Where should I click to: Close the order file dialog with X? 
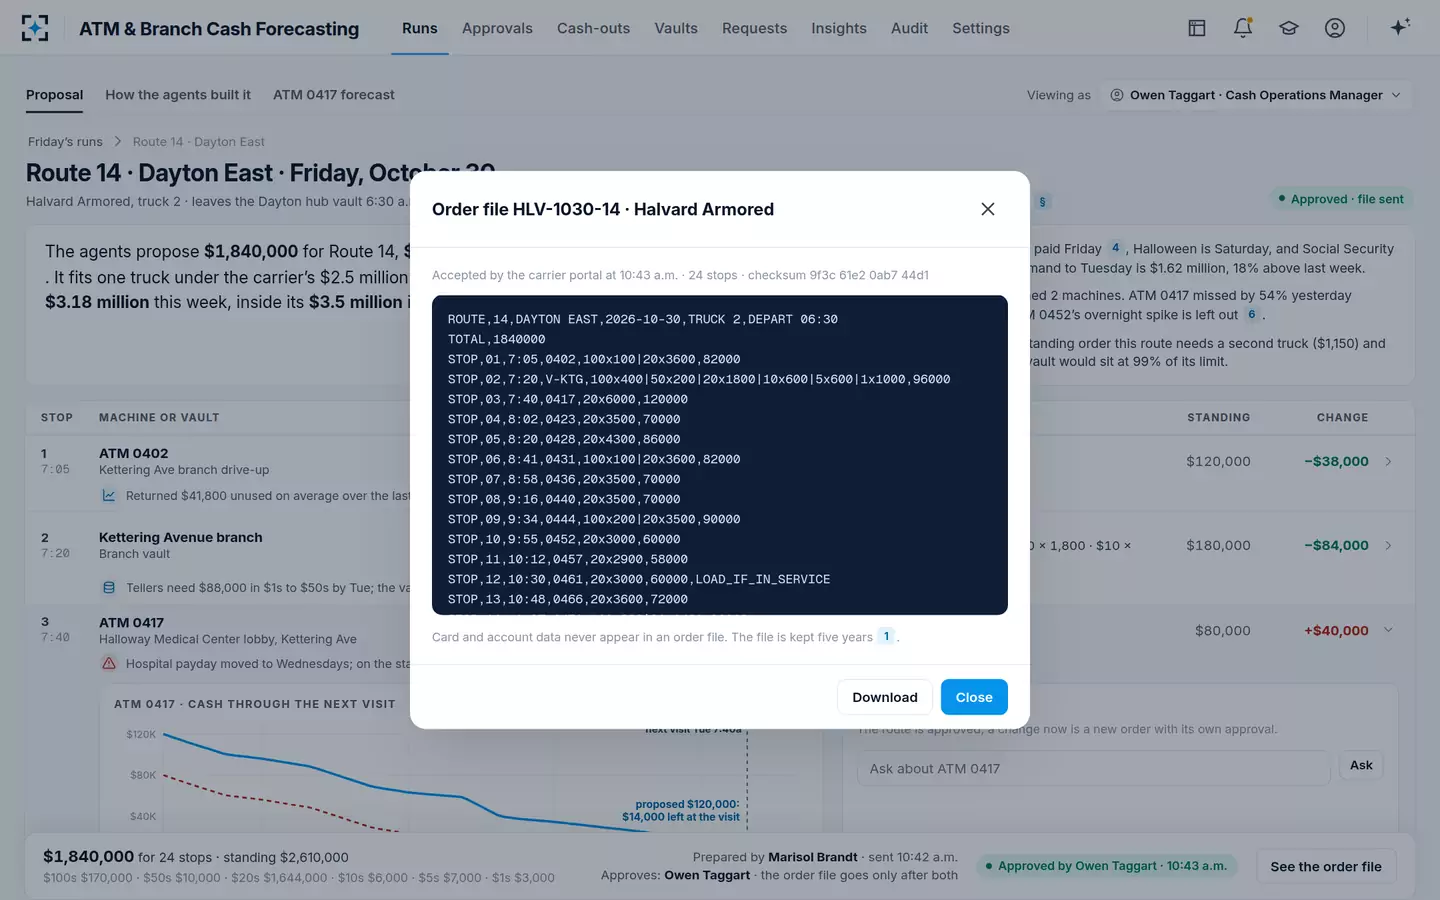(988, 209)
